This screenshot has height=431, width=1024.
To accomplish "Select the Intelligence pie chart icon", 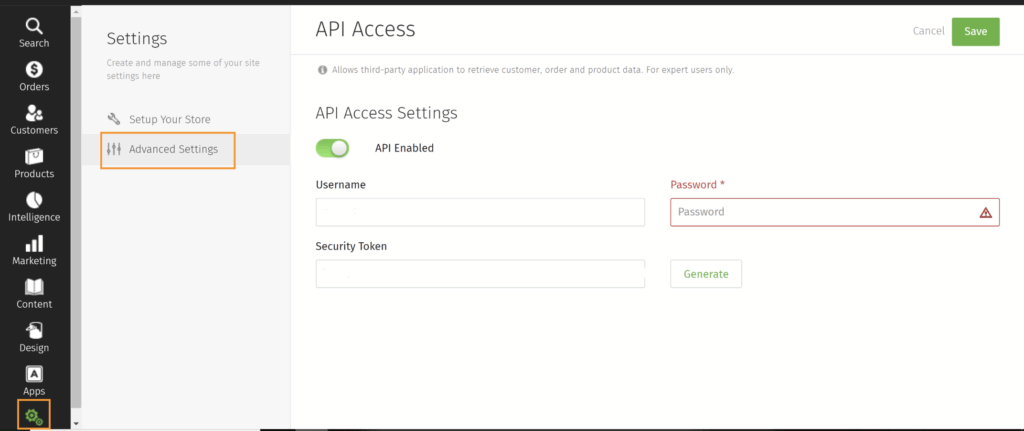I will tap(34, 200).
